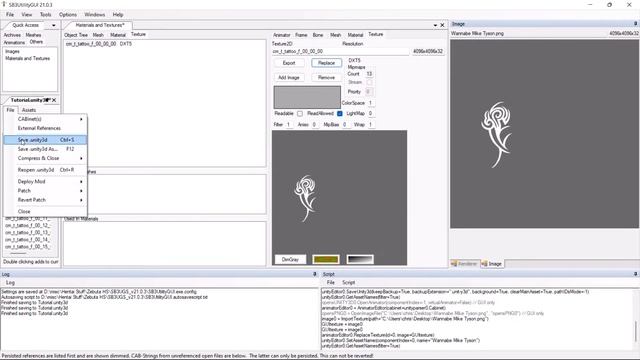Open the Tools menu in menu bar
640x360 pixels.
(x=46, y=15)
